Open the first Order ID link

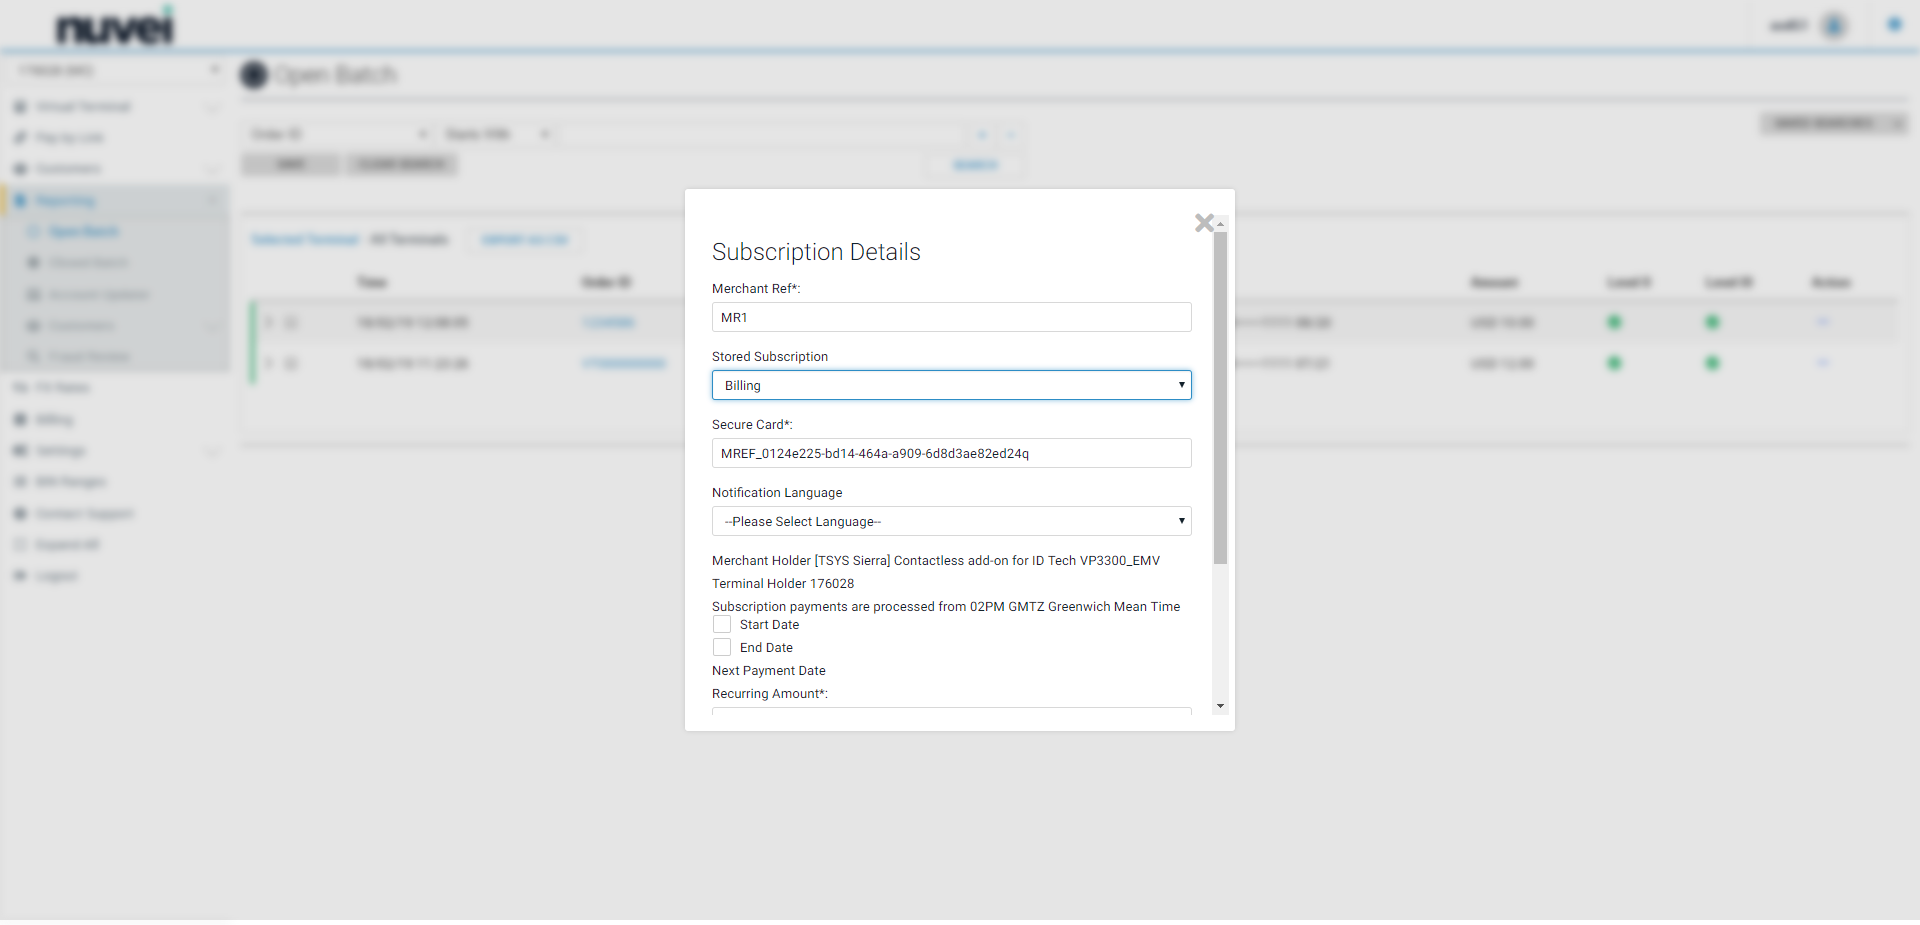click(609, 322)
